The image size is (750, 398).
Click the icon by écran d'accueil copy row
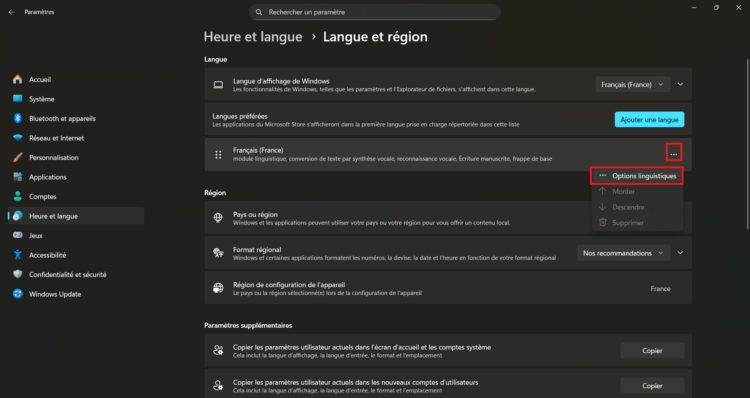click(x=218, y=350)
